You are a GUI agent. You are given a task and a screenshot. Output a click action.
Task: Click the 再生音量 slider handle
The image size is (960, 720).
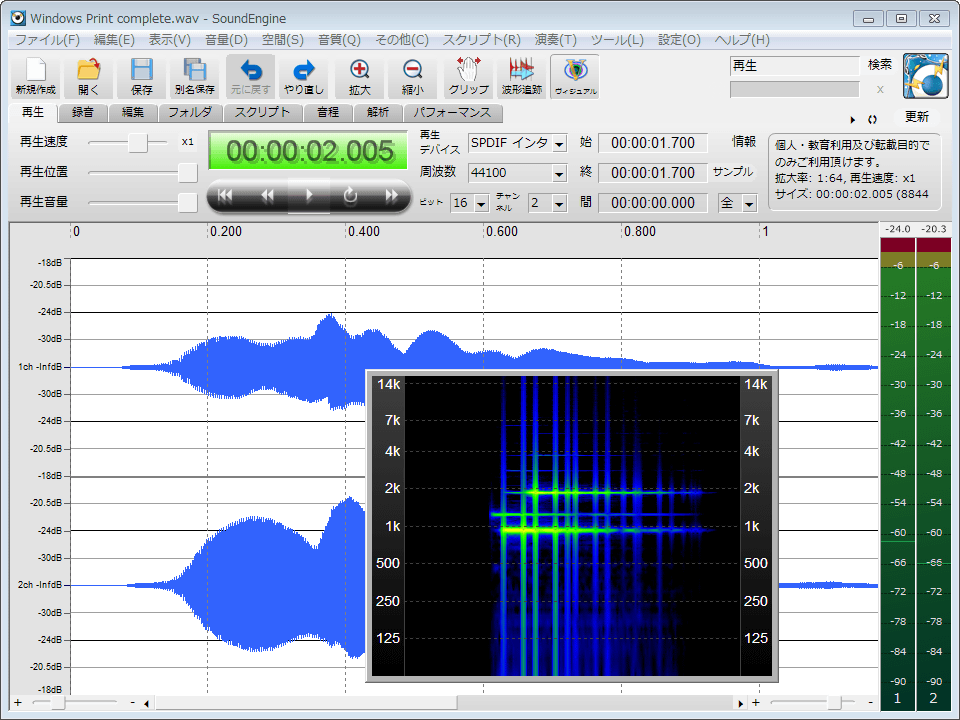(187, 203)
